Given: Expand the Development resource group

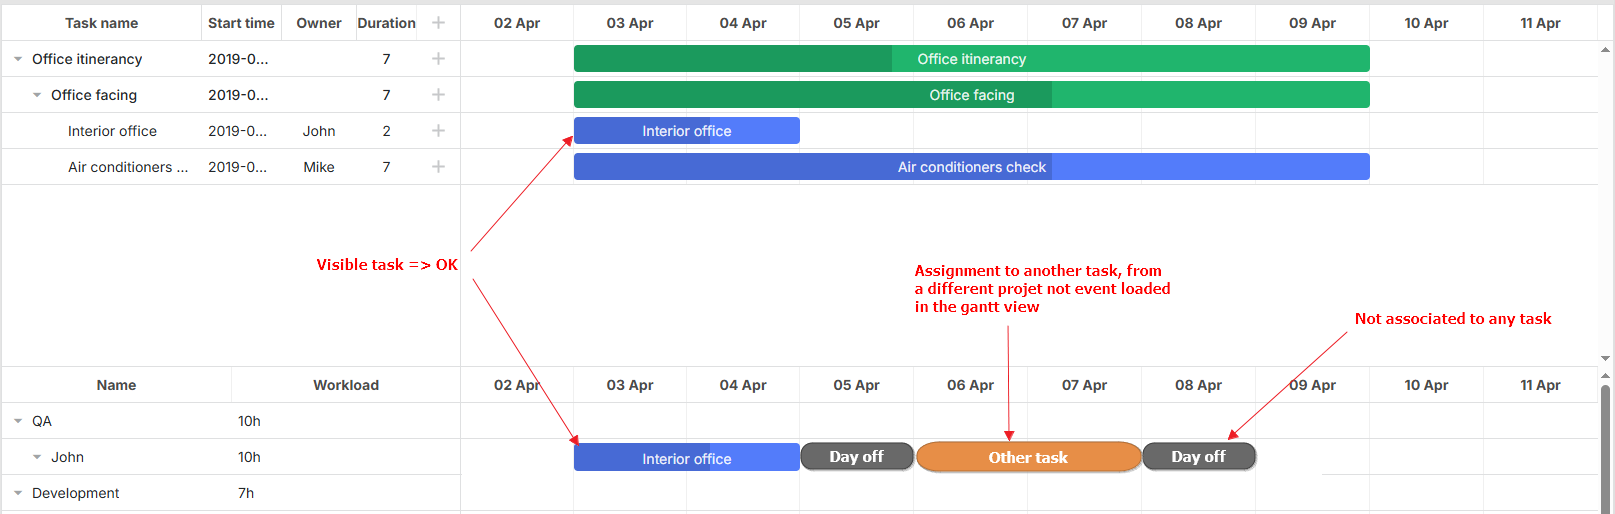Looking at the screenshot, I should point(18,493).
